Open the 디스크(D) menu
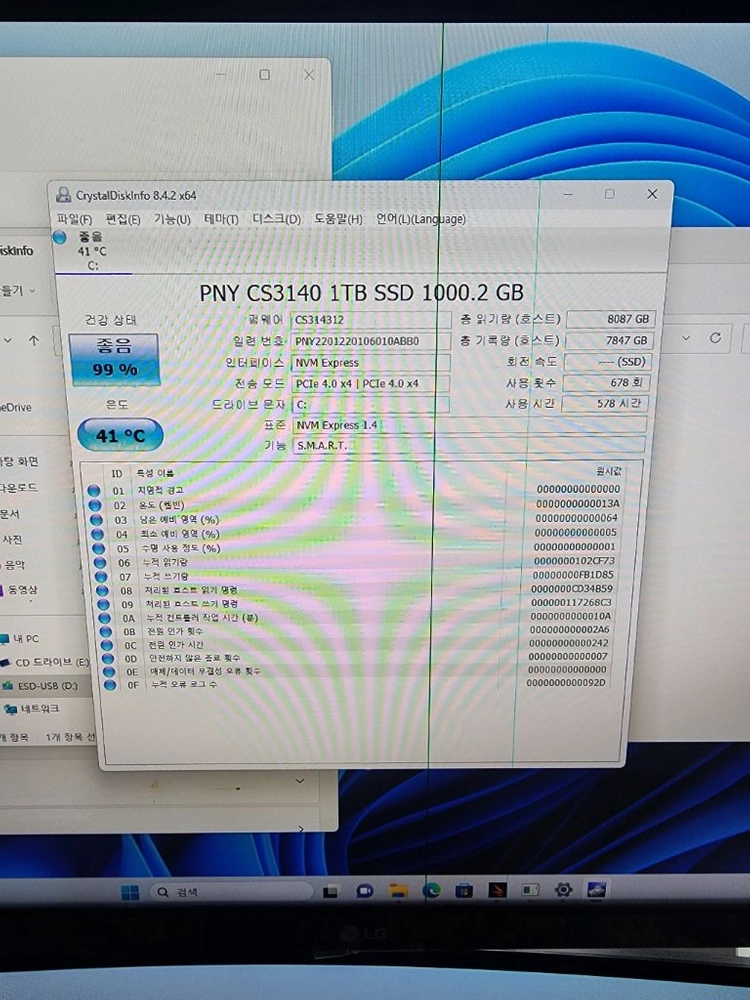 pyautogui.click(x=277, y=219)
